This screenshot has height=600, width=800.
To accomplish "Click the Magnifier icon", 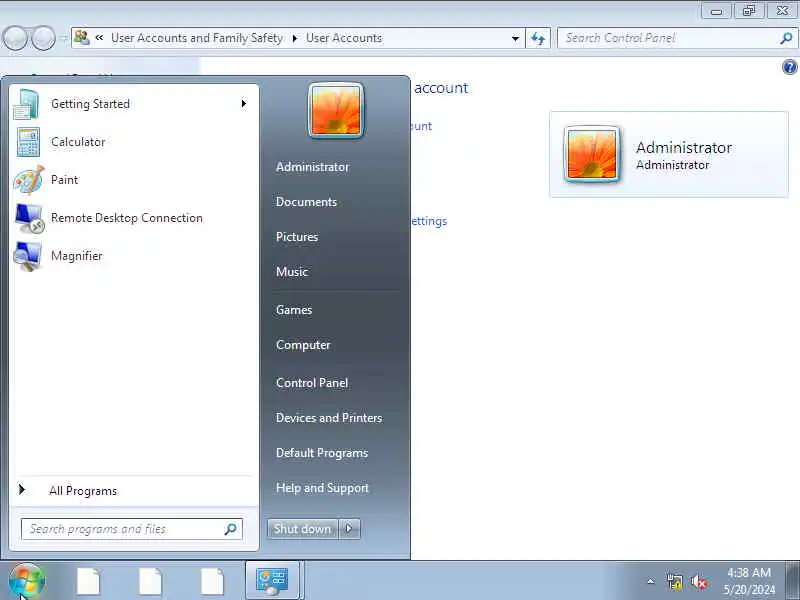I will coord(28,256).
